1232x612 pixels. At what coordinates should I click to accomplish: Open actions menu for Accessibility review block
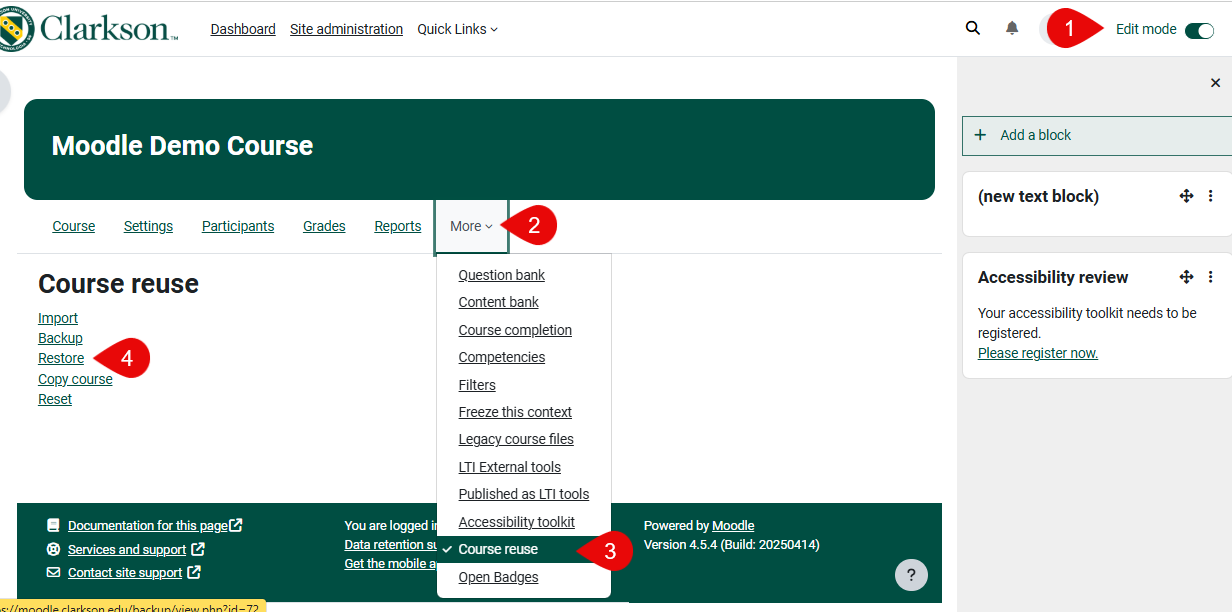(x=1210, y=277)
